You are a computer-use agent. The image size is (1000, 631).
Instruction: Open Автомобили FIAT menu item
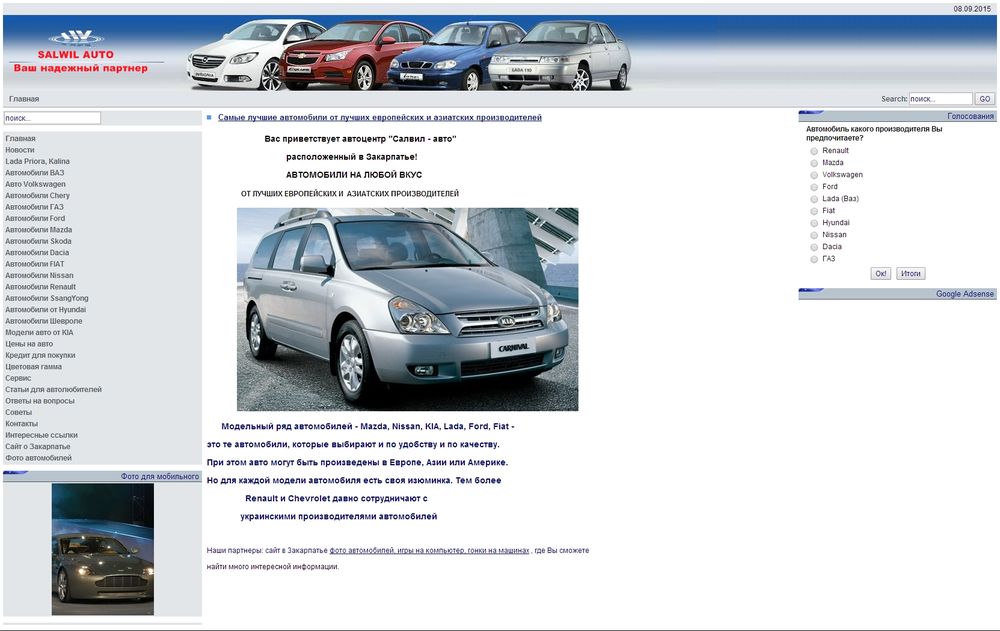[35, 264]
